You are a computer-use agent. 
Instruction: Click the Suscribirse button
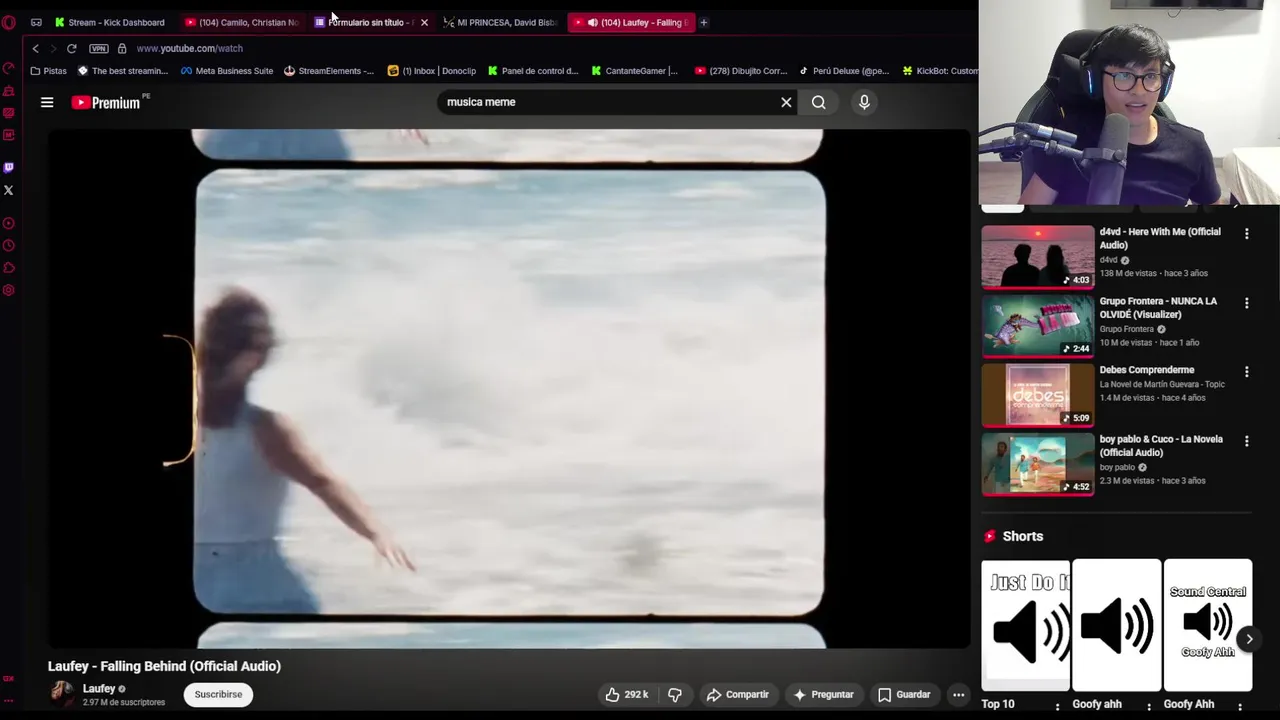[218, 694]
